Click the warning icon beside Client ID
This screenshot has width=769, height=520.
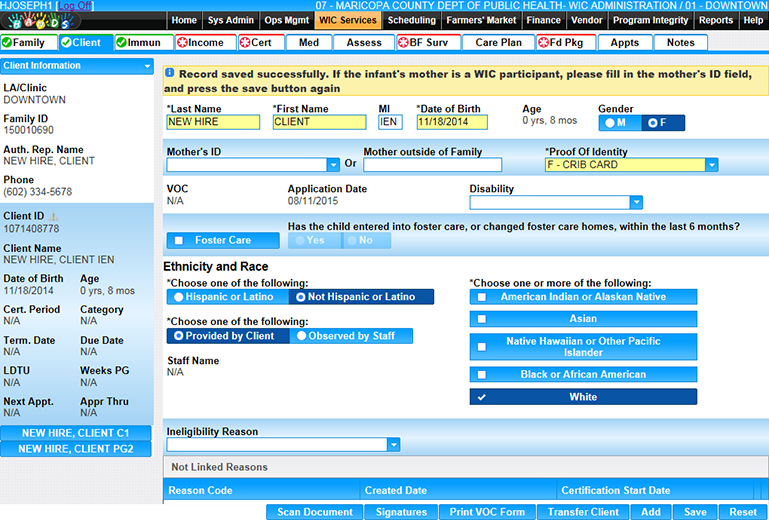pos(54,216)
